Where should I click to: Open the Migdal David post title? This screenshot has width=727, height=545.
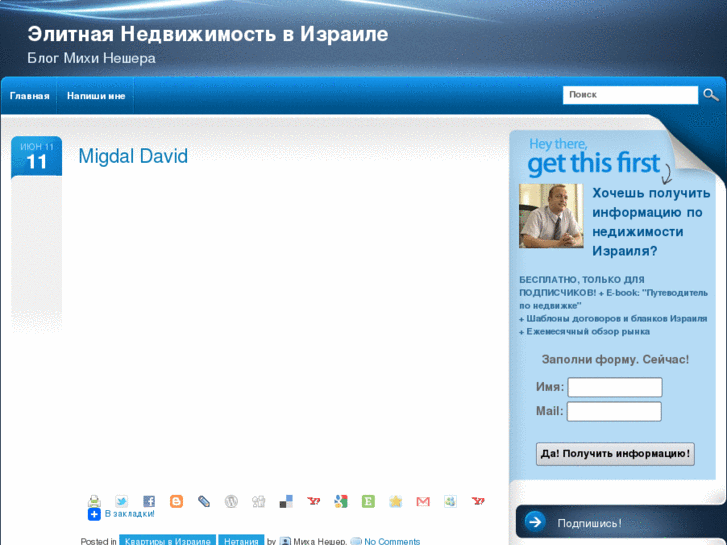tap(133, 156)
